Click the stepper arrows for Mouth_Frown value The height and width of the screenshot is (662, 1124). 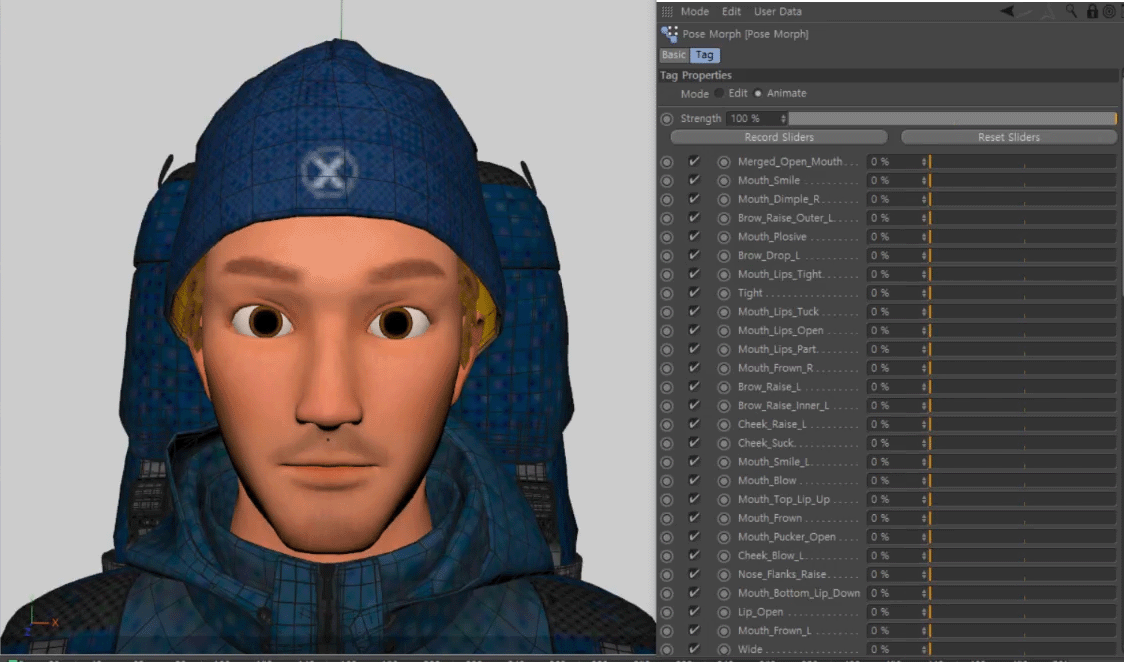[924, 518]
